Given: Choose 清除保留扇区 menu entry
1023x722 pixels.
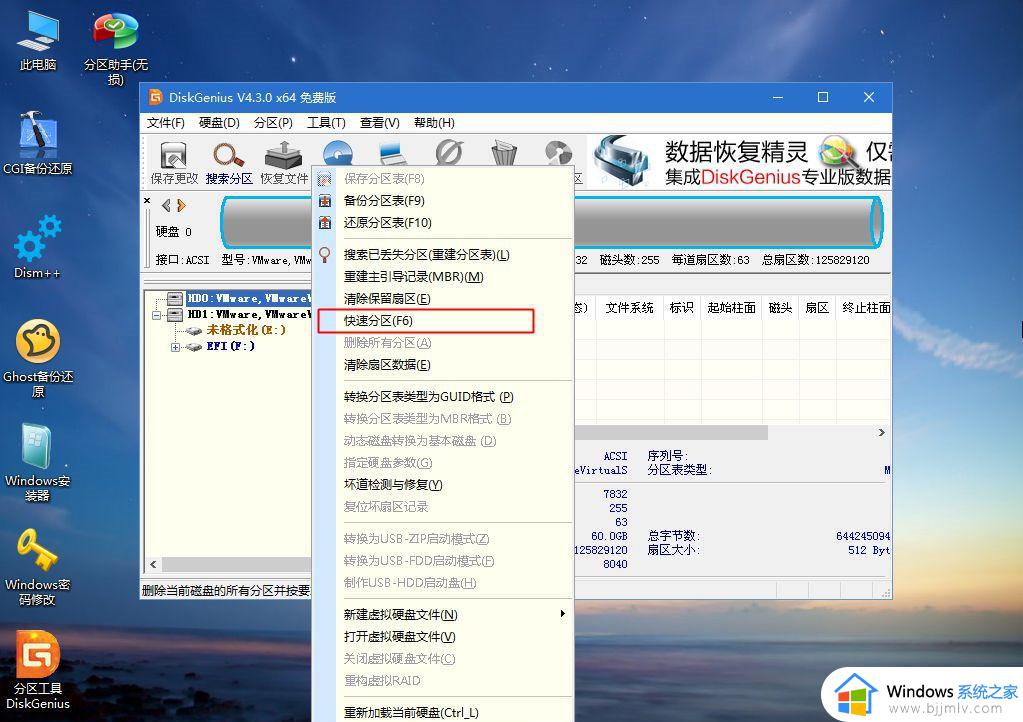Looking at the screenshot, I should pyautogui.click(x=444, y=299).
